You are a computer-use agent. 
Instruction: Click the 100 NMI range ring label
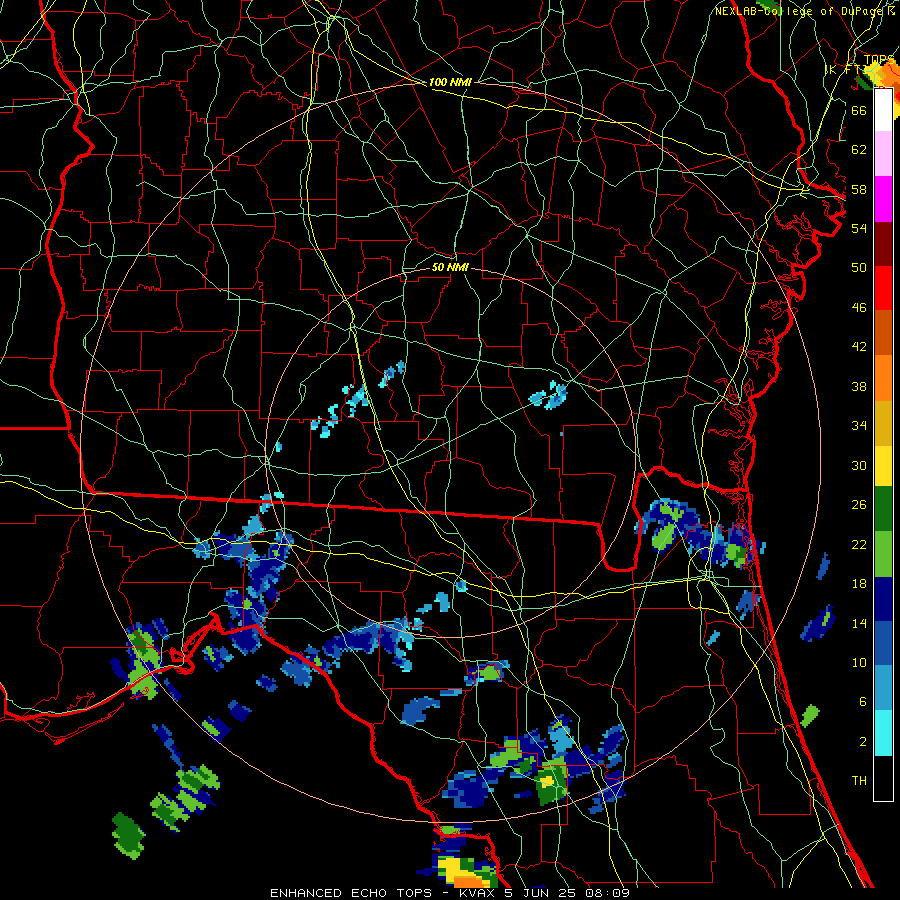point(450,82)
